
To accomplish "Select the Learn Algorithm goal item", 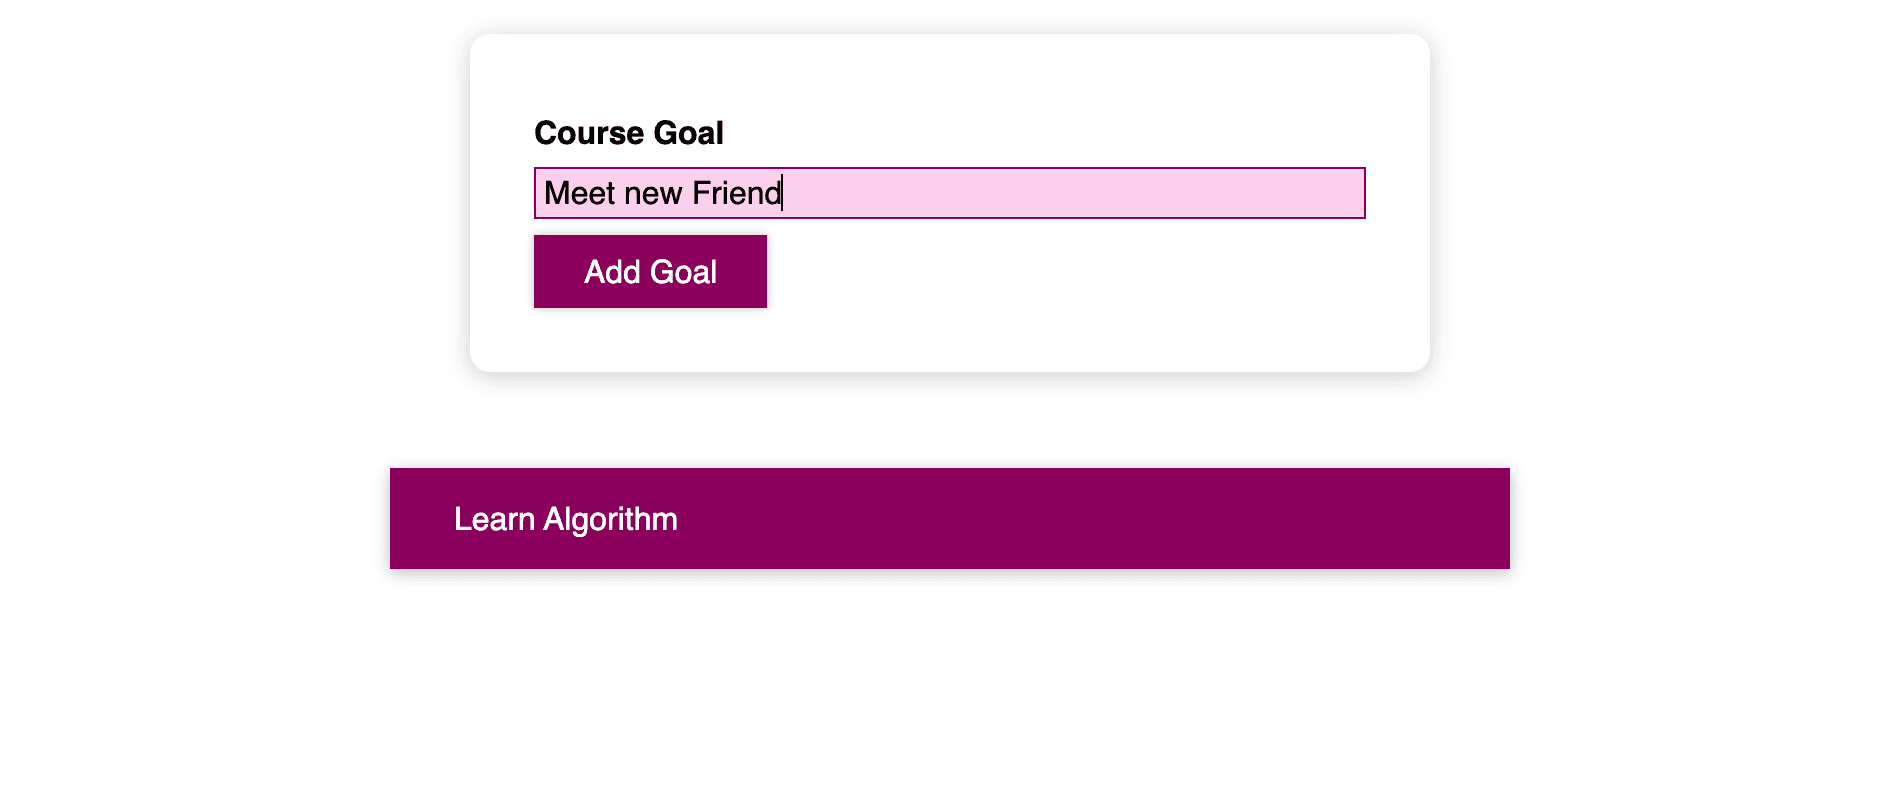I will pyautogui.click(x=949, y=518).
